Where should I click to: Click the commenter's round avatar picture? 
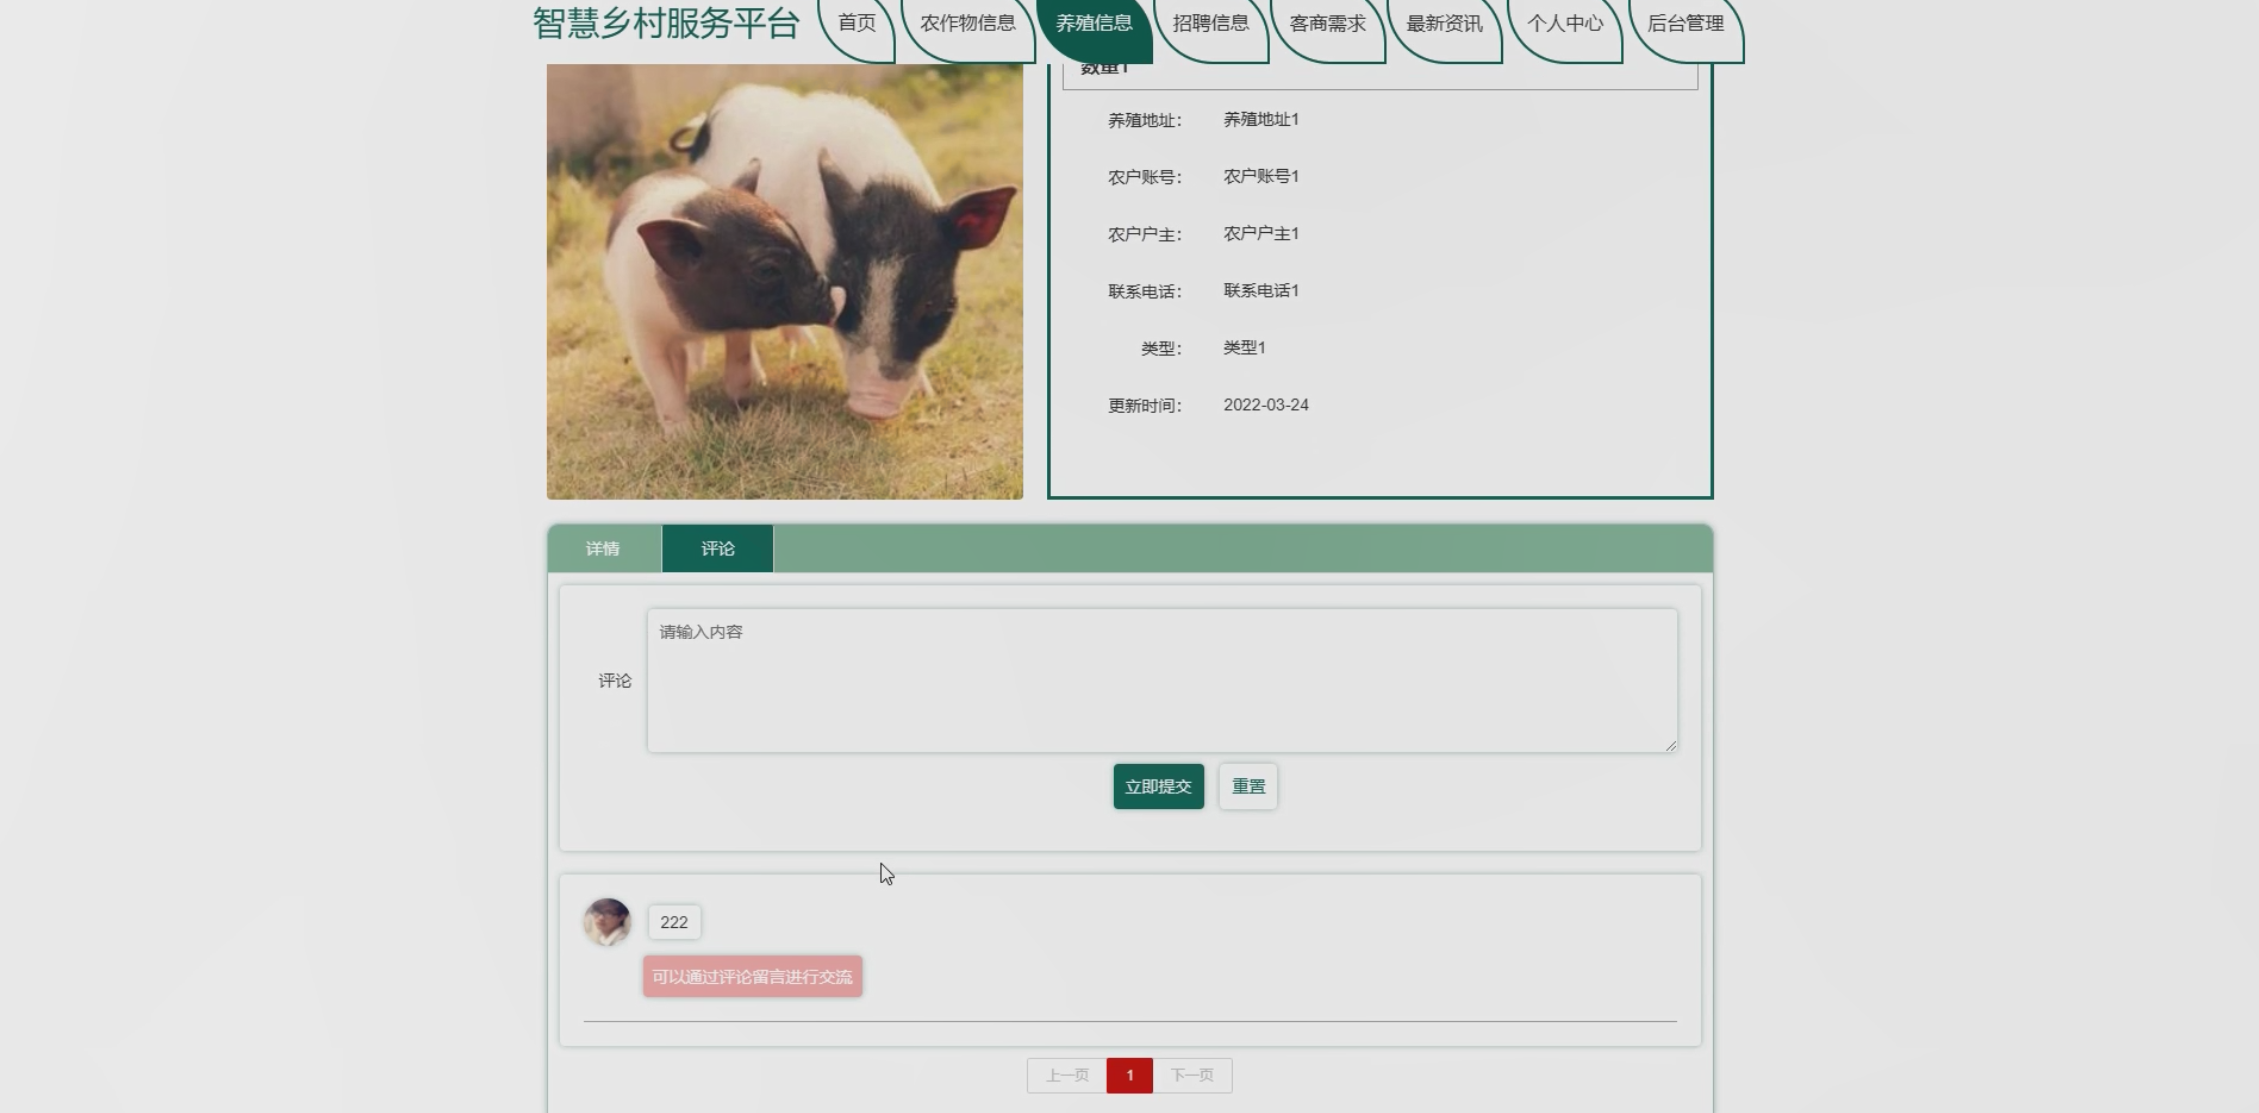(x=607, y=921)
